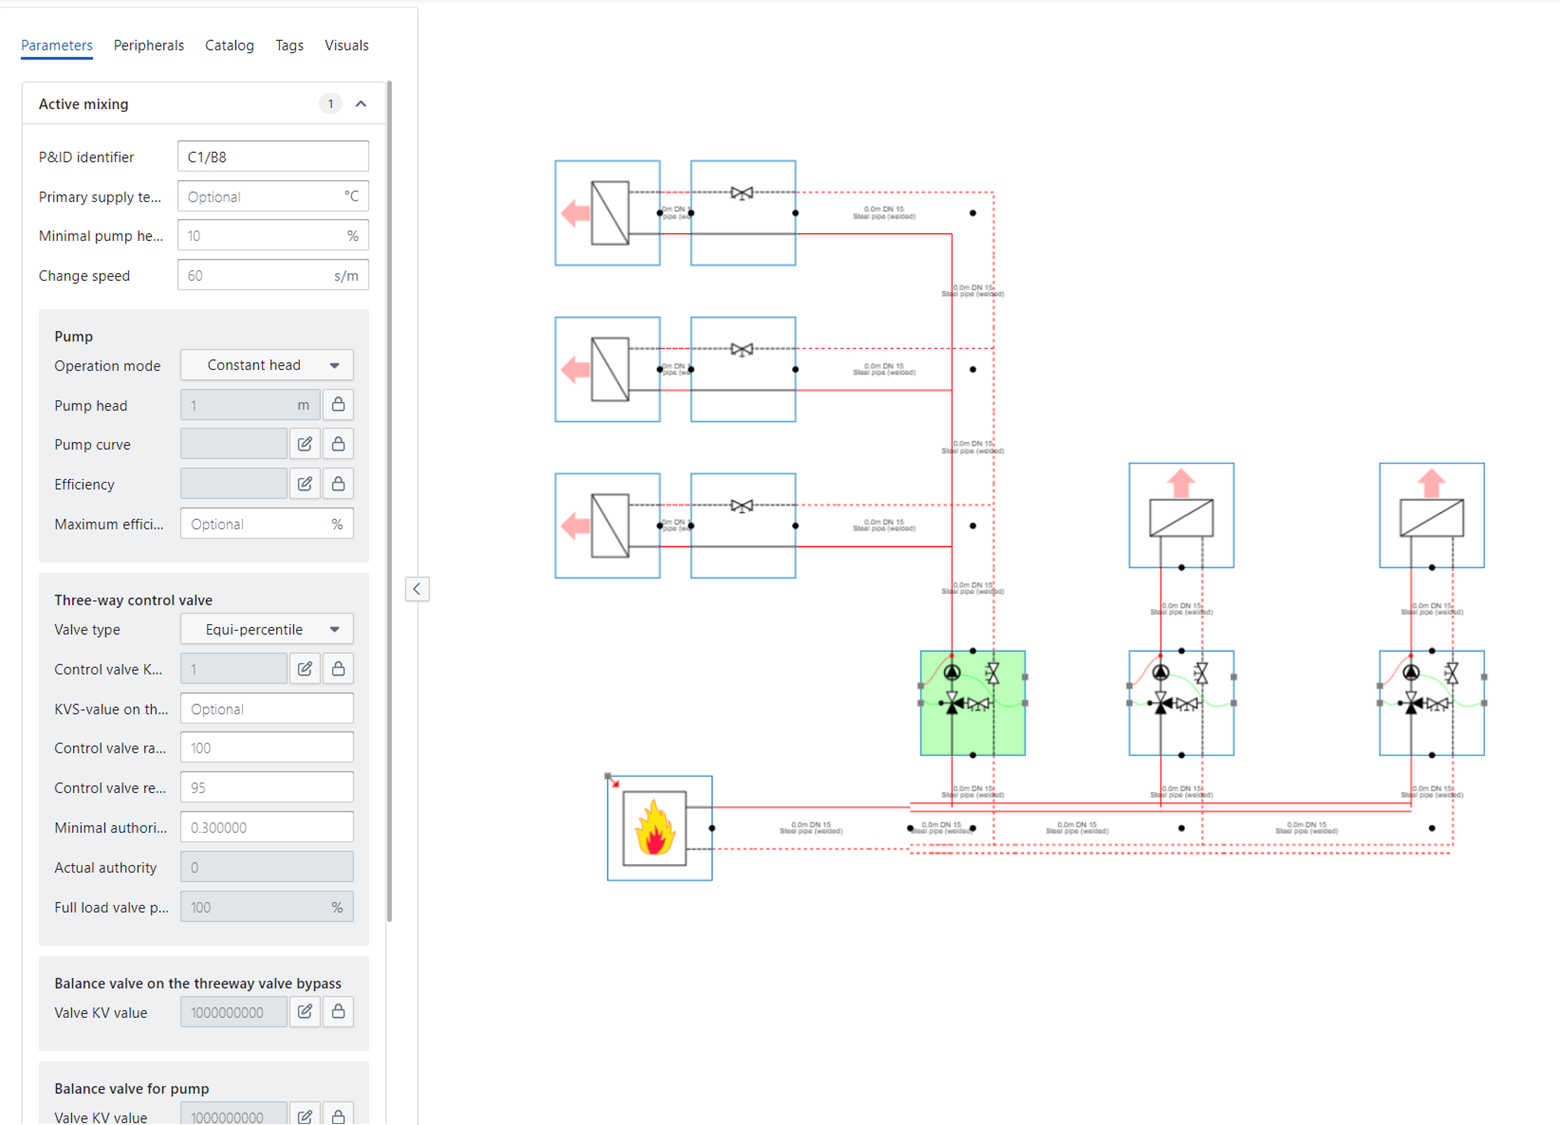Open the Control valve KVS edit icon

(305, 669)
